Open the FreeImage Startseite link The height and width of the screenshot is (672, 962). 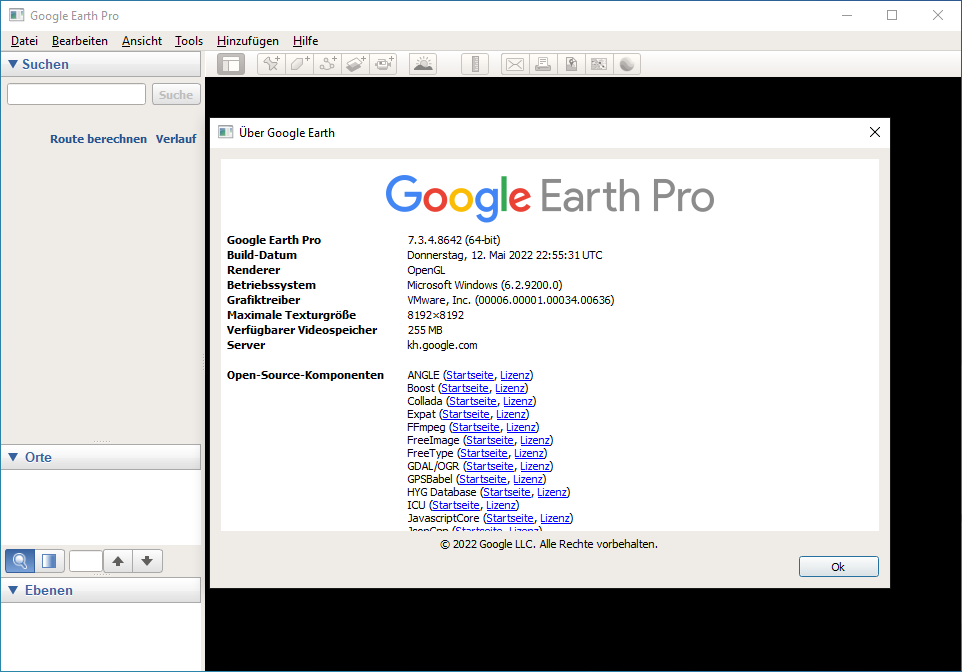point(490,440)
